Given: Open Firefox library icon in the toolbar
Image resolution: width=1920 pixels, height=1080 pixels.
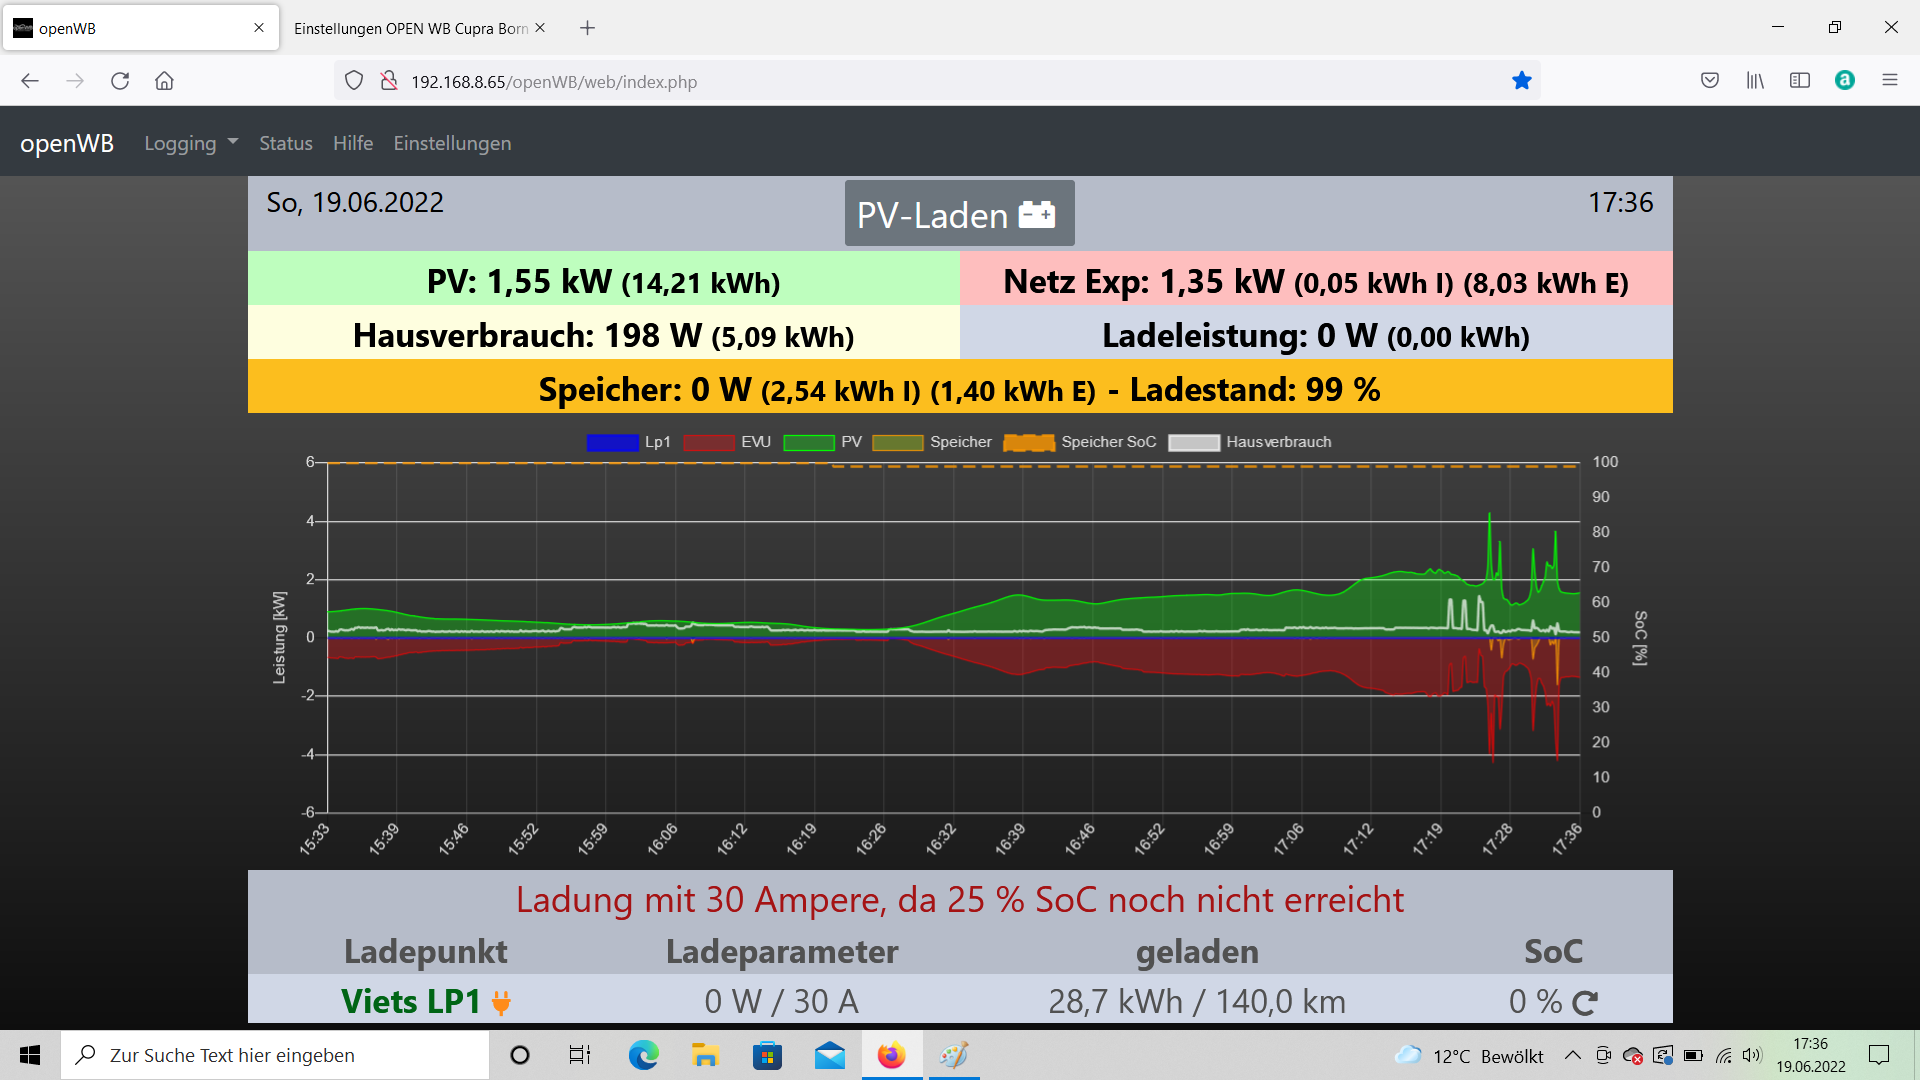Looking at the screenshot, I should pyautogui.click(x=1755, y=81).
